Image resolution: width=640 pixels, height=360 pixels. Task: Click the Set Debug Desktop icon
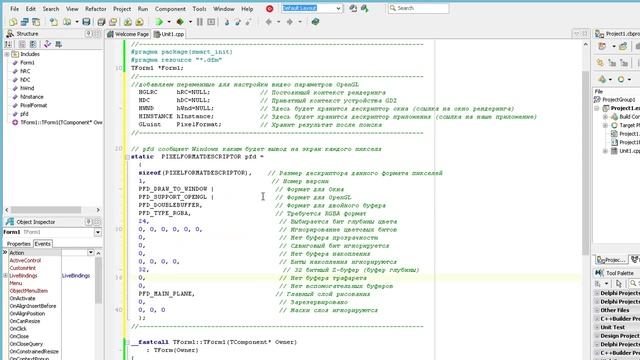coord(364,9)
